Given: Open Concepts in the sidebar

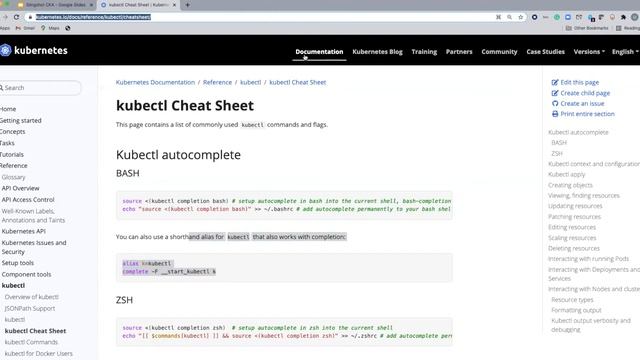Looking at the screenshot, I should point(13,132).
